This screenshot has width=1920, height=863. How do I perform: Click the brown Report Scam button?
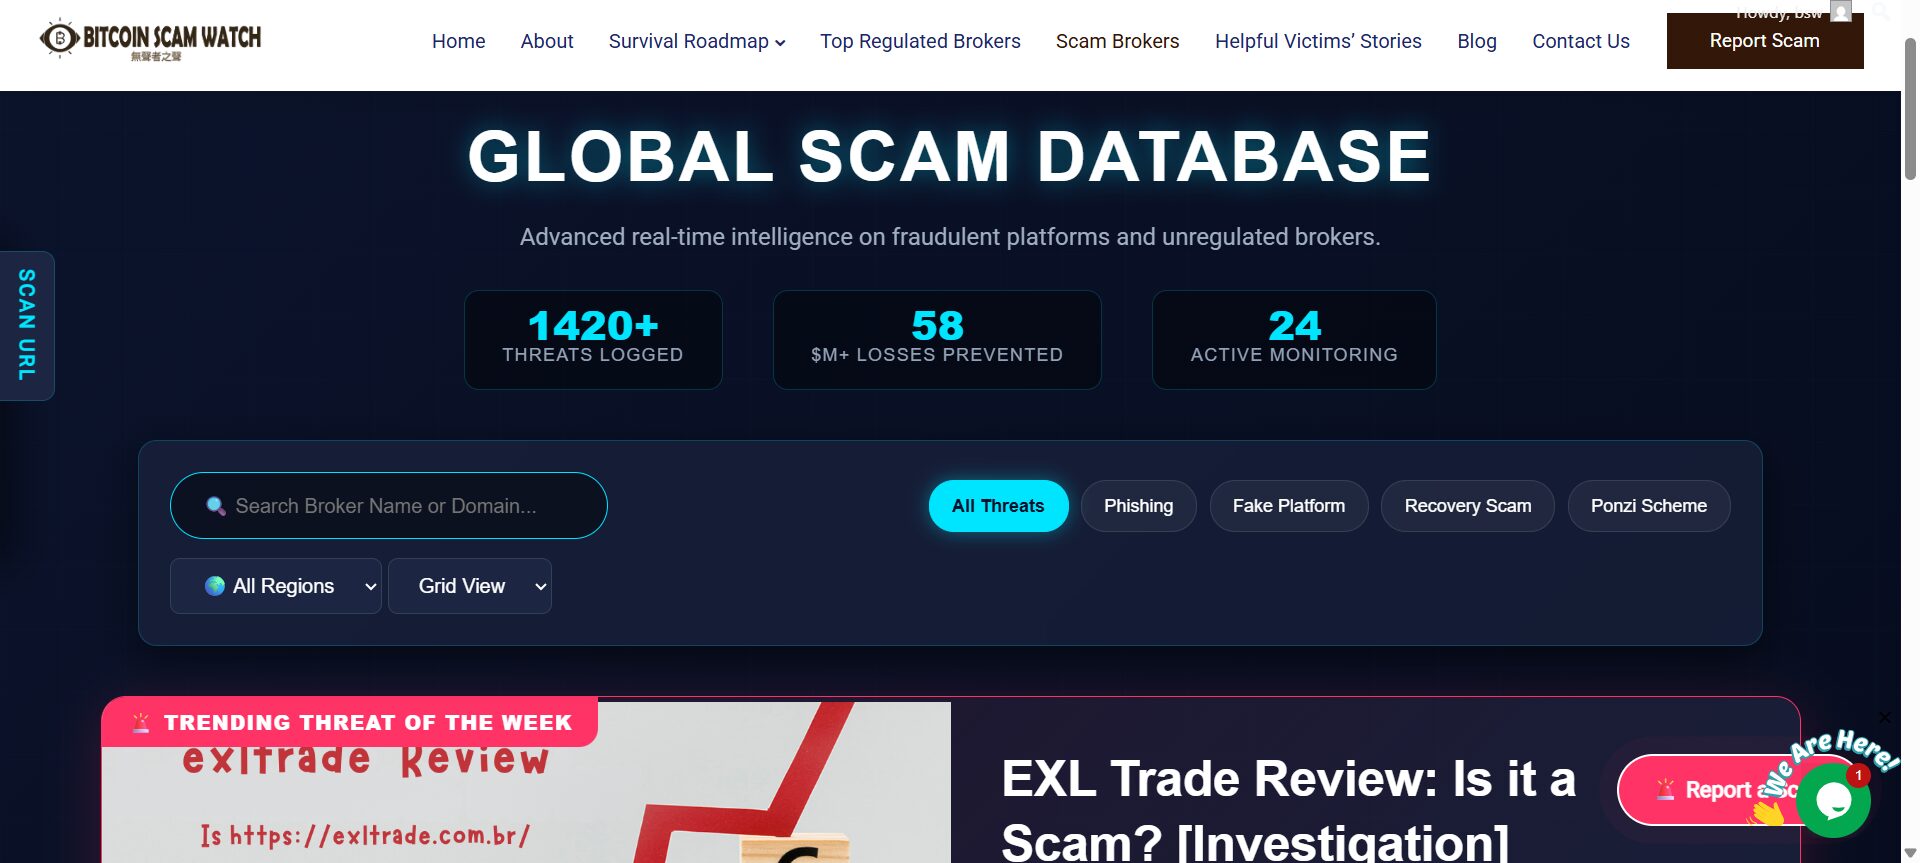(x=1765, y=41)
